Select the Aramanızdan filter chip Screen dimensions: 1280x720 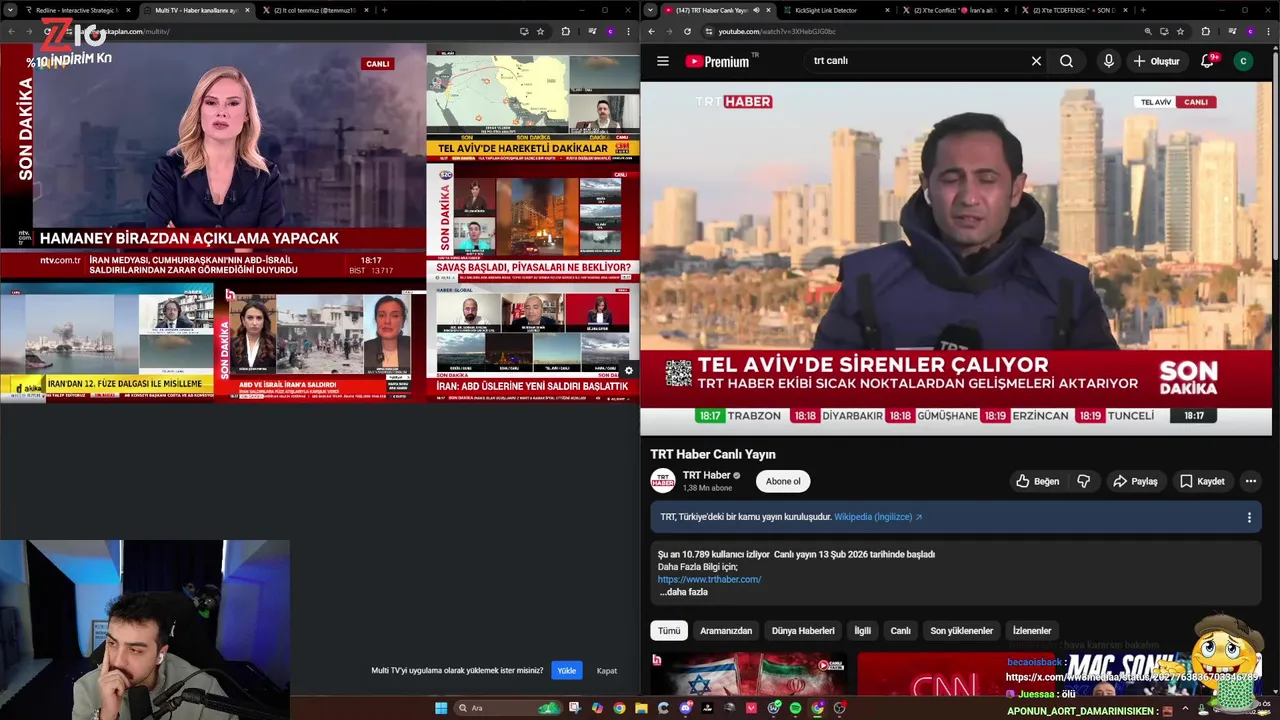tap(726, 631)
